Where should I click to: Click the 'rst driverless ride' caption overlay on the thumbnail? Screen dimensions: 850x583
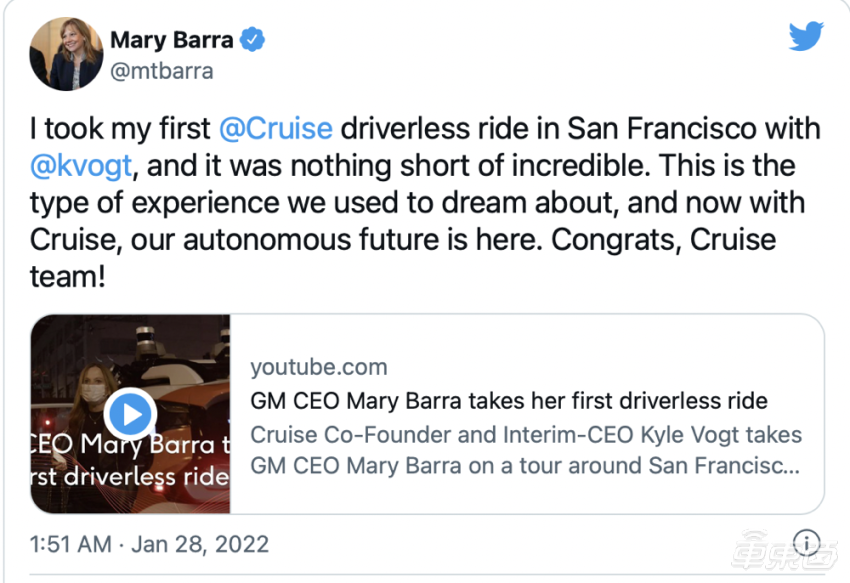tap(130, 477)
